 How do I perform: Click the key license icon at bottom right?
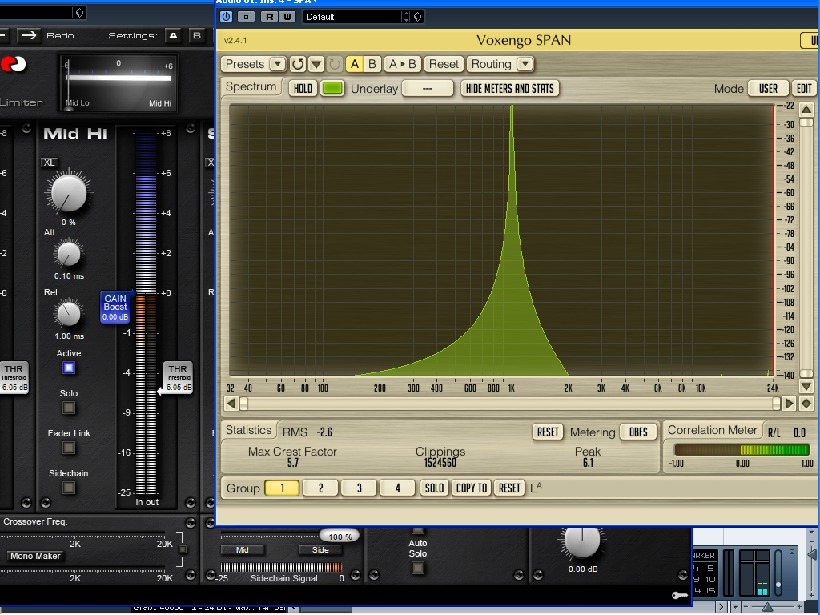click(x=680, y=595)
